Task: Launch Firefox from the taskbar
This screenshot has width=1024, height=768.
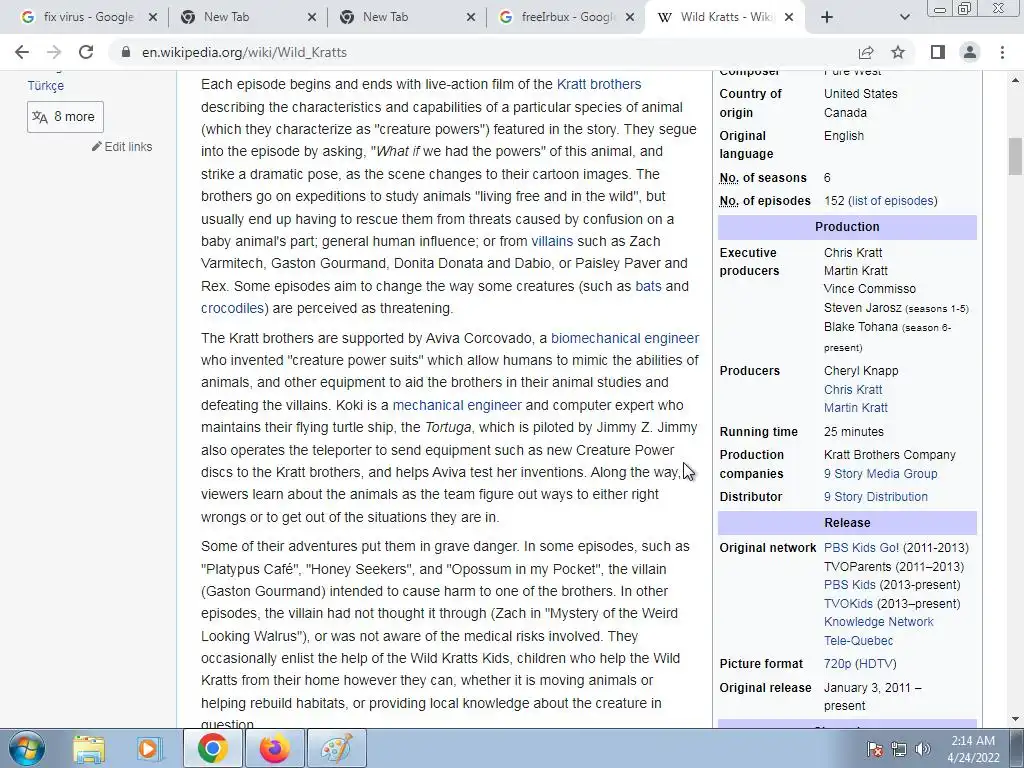Action: coord(275,748)
